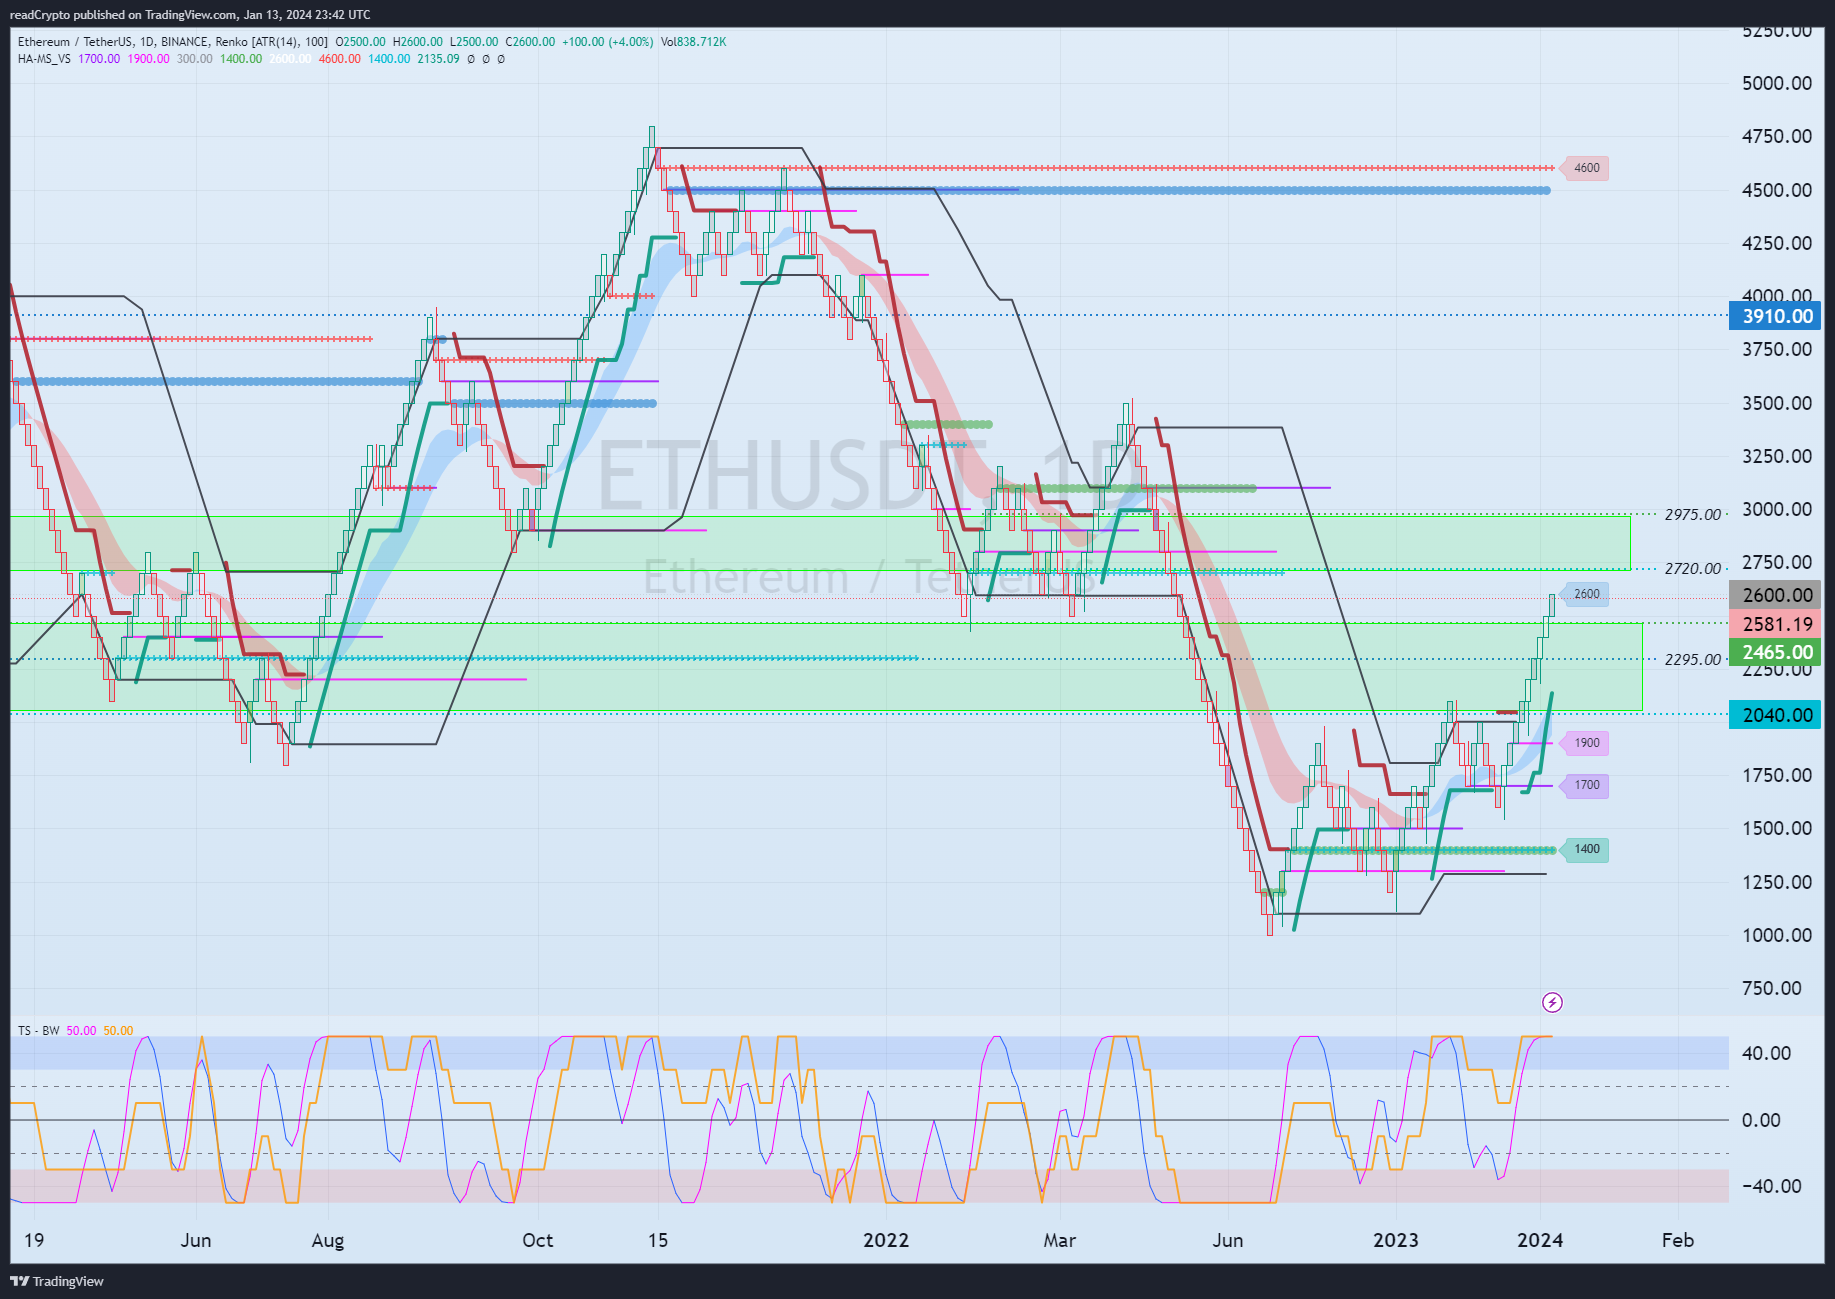Screen dimensions: 1835x1299
Task: Click the Feb label on time axis
Action: click(1678, 1240)
